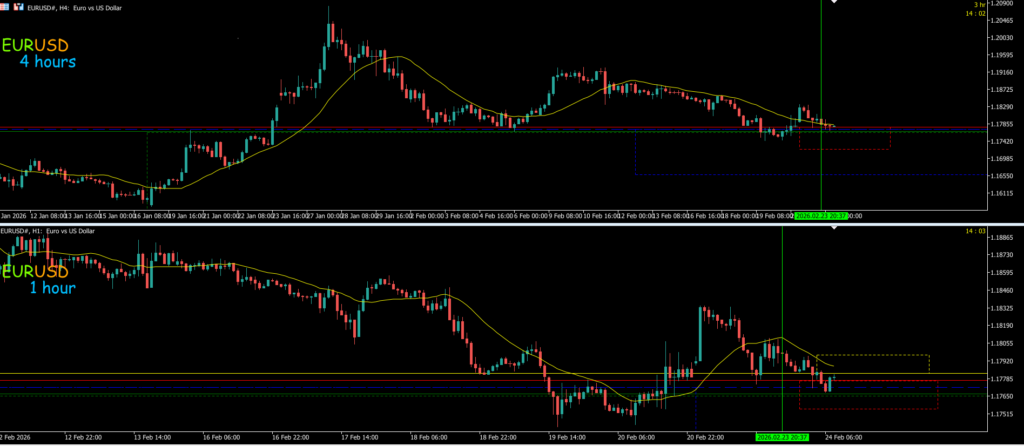Click the 1.16115 price label
Image resolution: width=1024 pixels, height=446 pixels.
1002,193
